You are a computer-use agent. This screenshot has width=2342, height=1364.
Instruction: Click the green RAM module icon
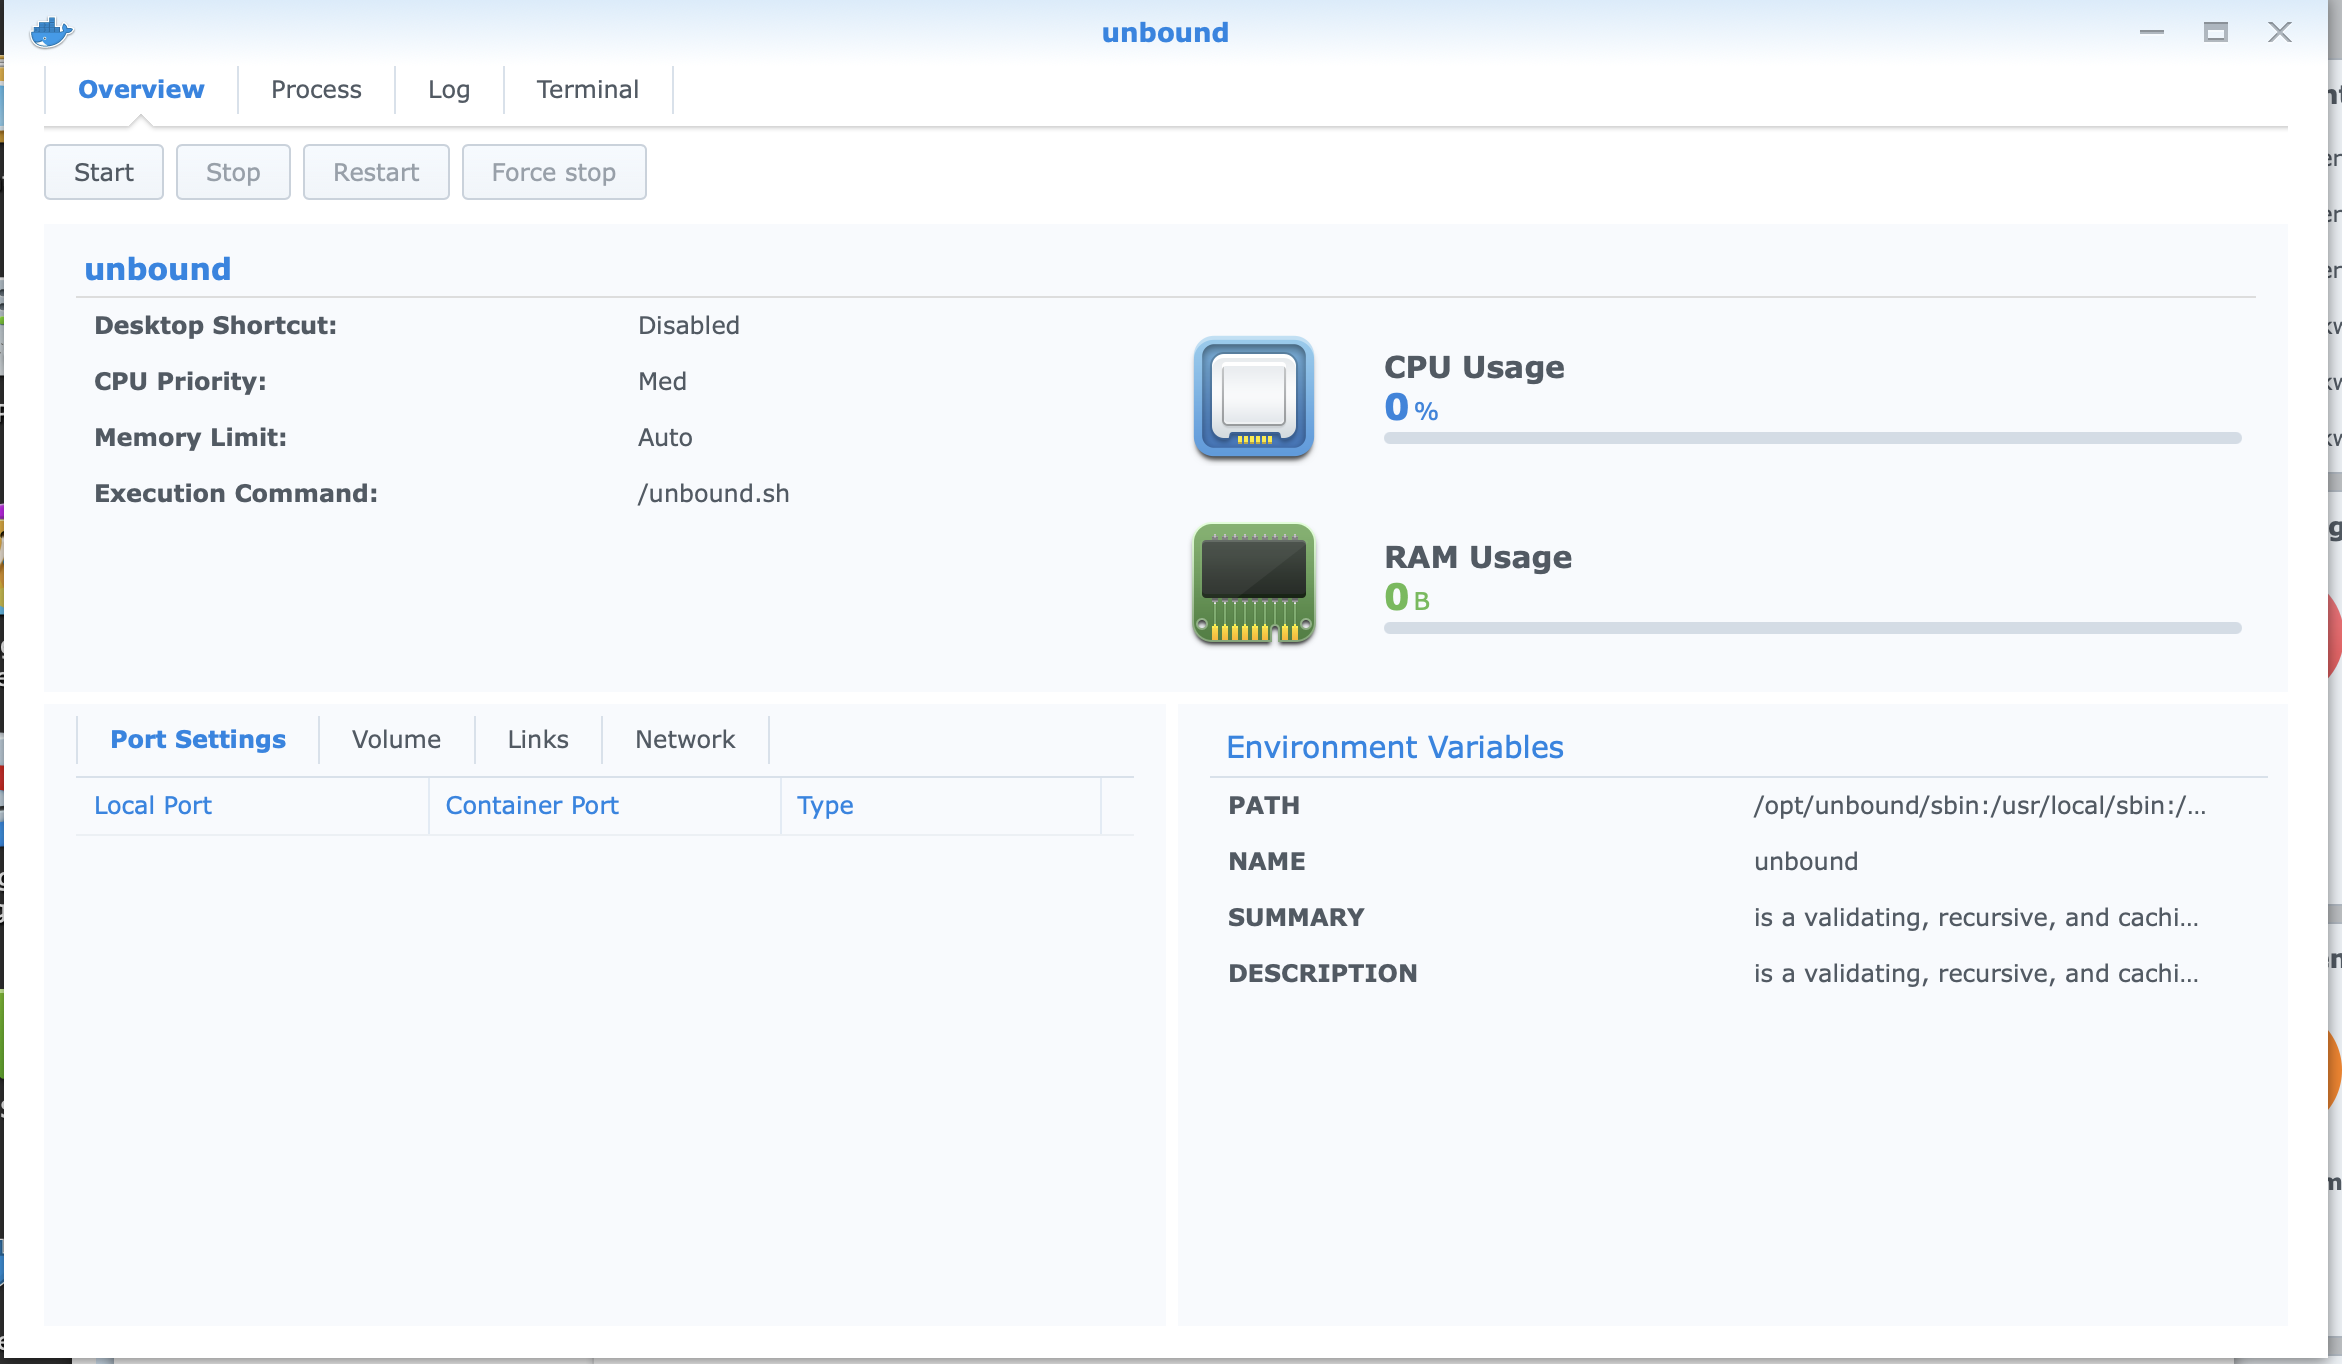pos(1253,583)
